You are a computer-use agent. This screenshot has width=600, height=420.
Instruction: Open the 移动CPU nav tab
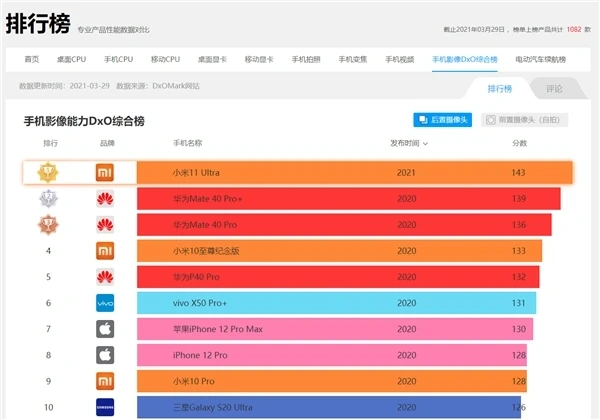[165, 59]
